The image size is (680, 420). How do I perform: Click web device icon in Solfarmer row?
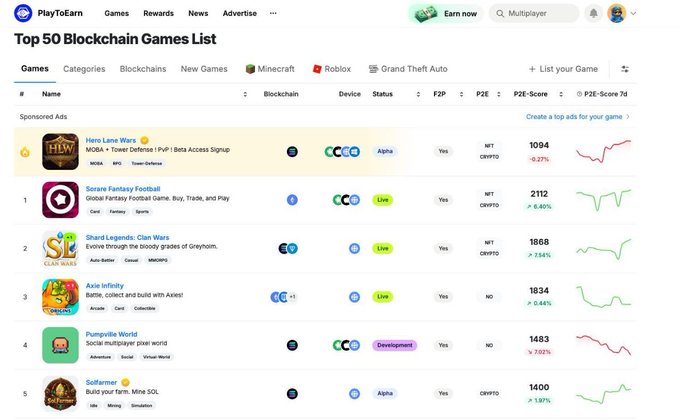[x=355, y=394]
